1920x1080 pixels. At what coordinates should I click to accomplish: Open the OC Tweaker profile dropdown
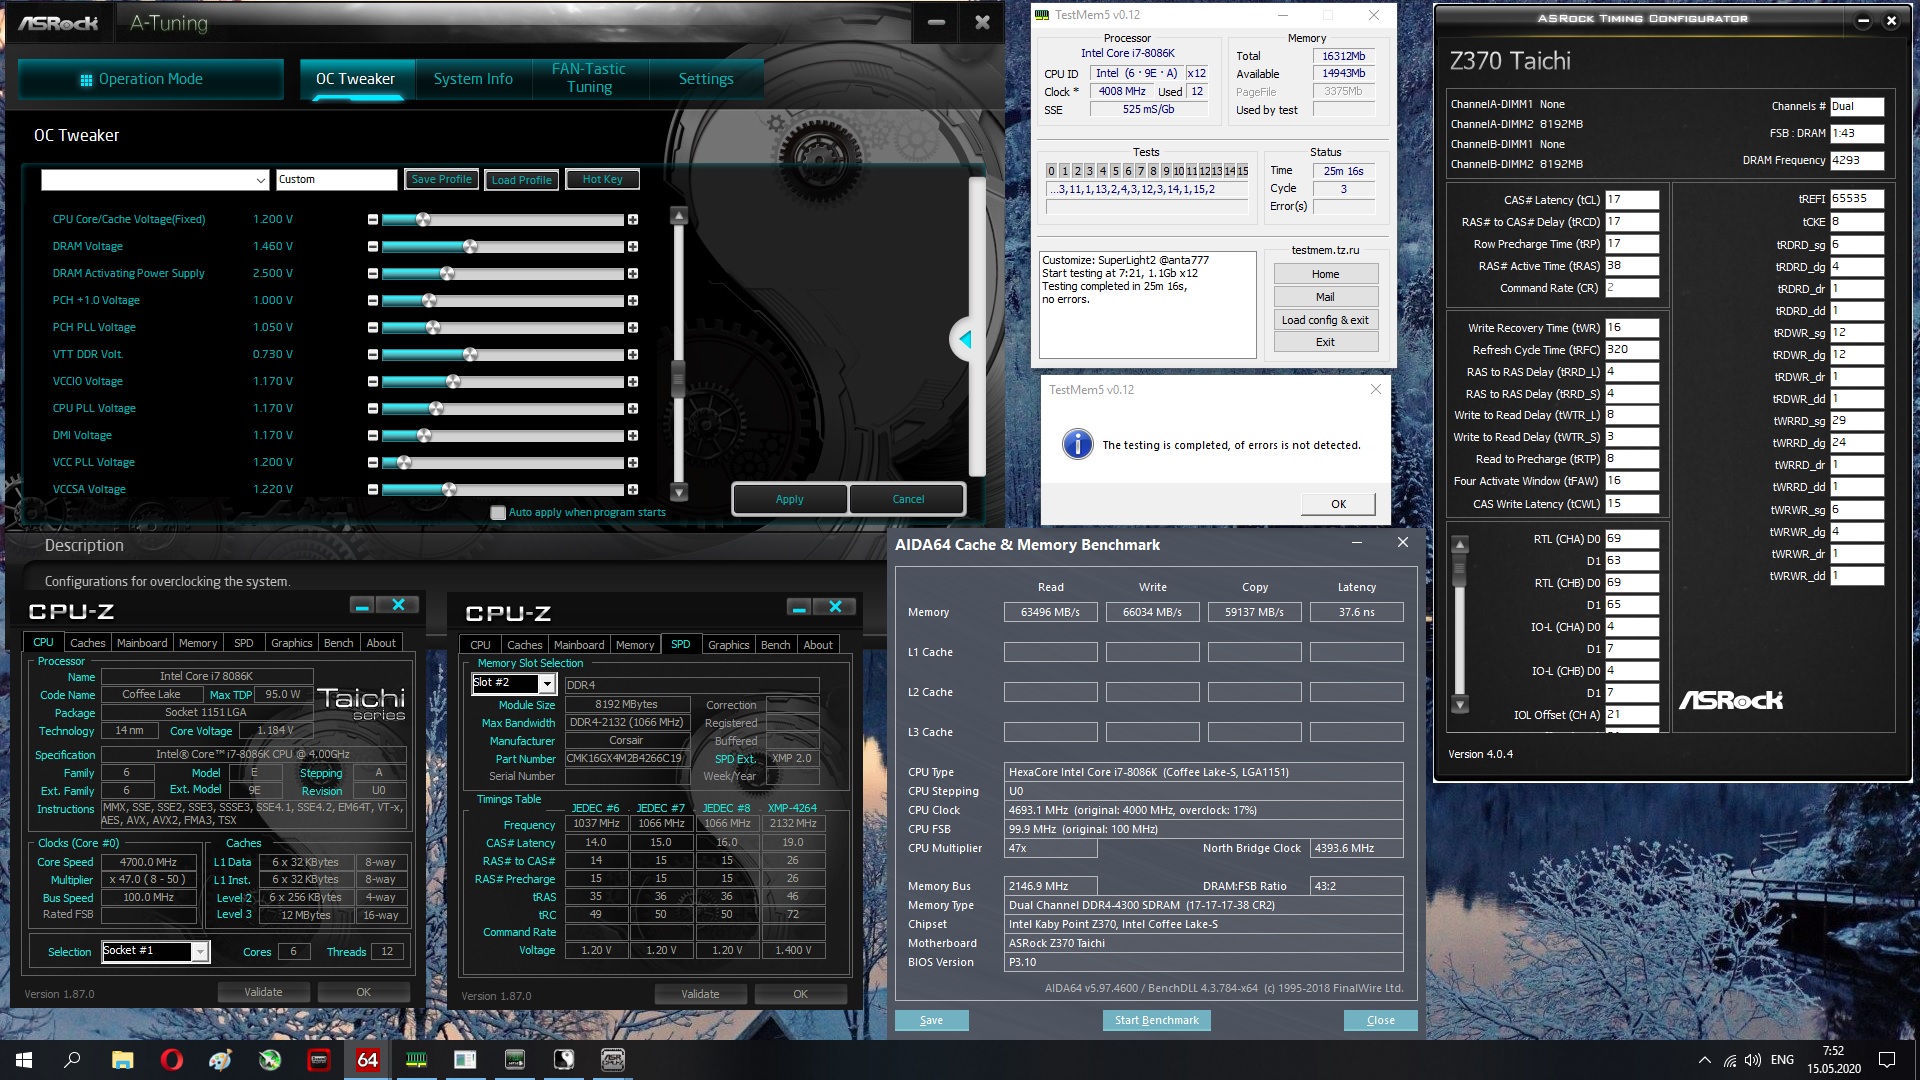260,180
